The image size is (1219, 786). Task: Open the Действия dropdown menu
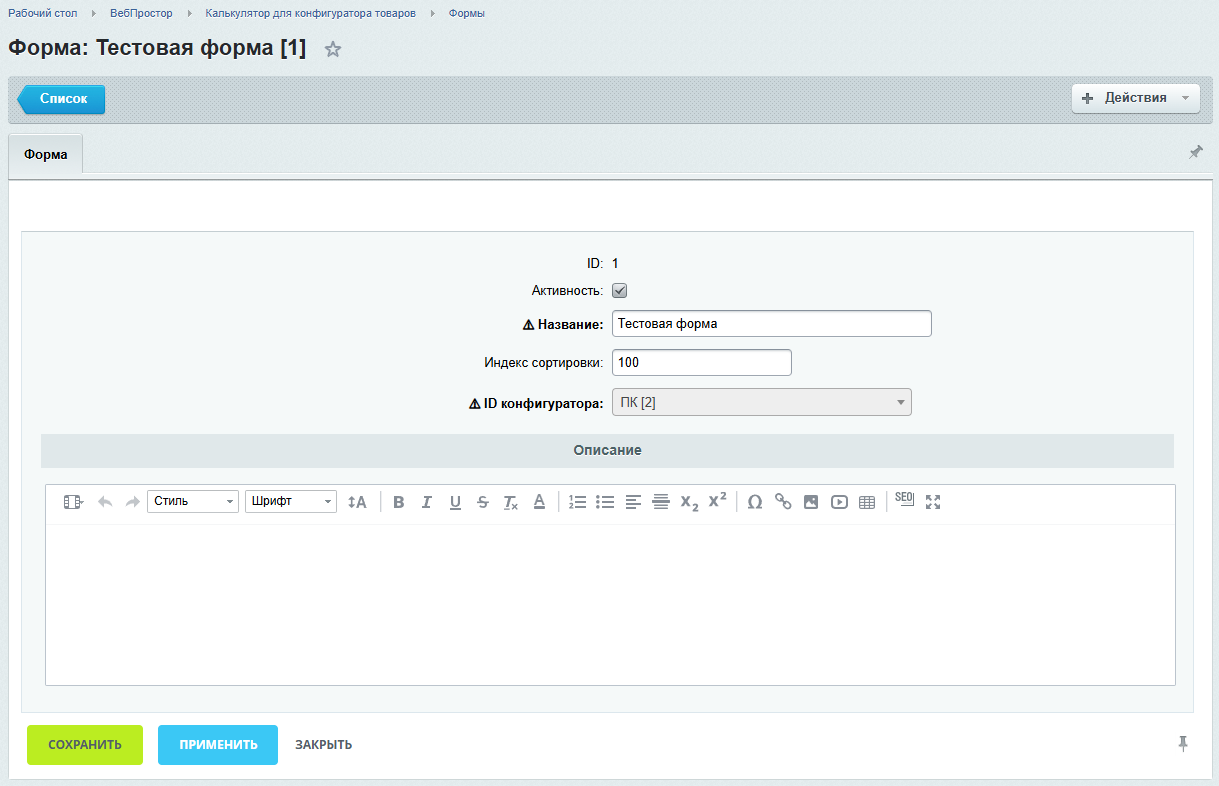[1136, 98]
